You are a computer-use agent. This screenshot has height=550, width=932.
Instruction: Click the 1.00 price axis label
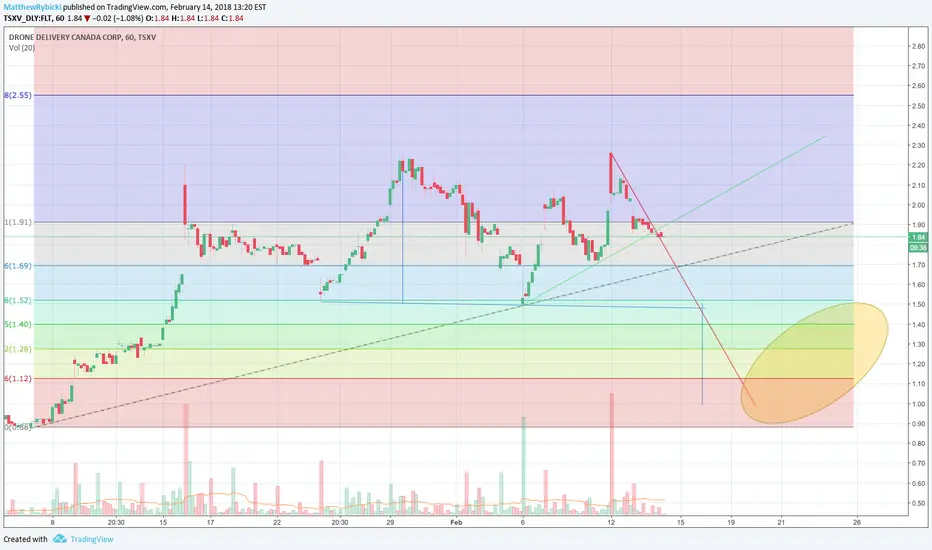(x=918, y=404)
